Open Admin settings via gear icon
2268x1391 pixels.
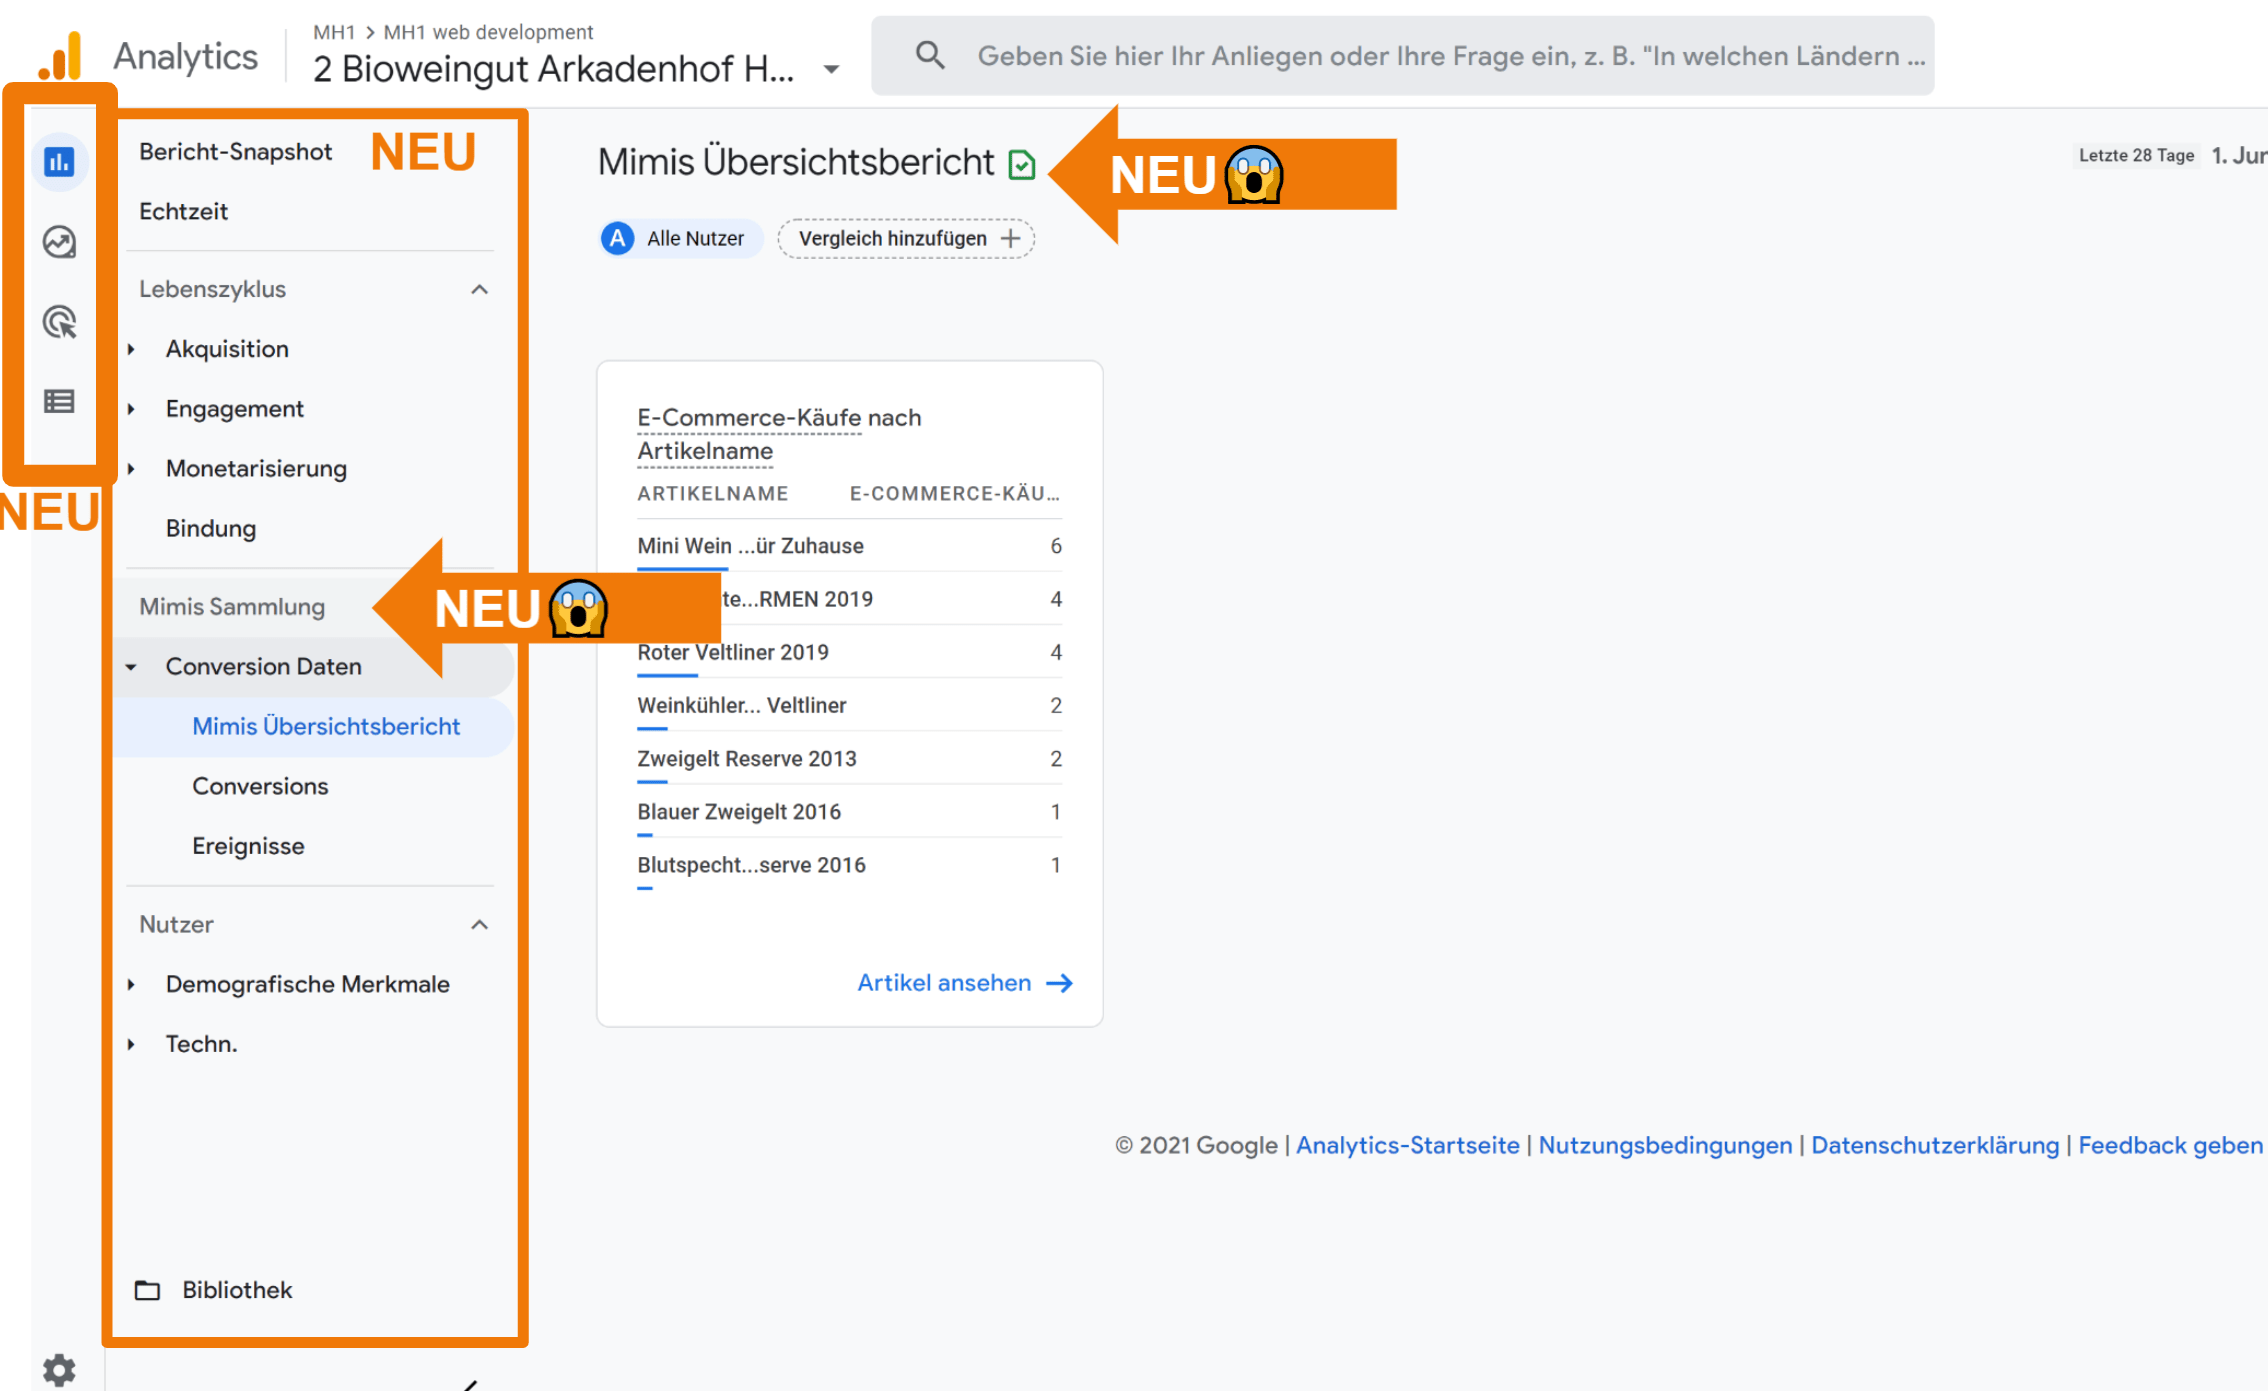coord(59,1369)
